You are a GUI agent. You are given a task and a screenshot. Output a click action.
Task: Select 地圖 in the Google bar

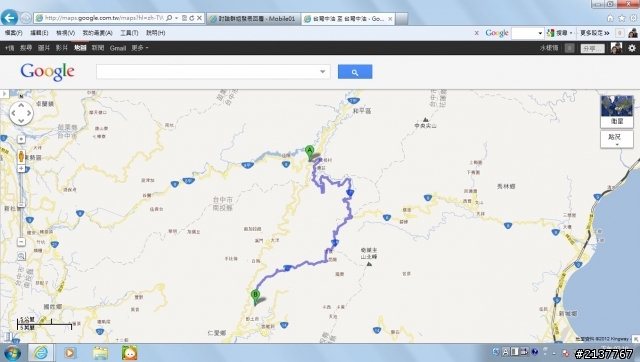80,48
